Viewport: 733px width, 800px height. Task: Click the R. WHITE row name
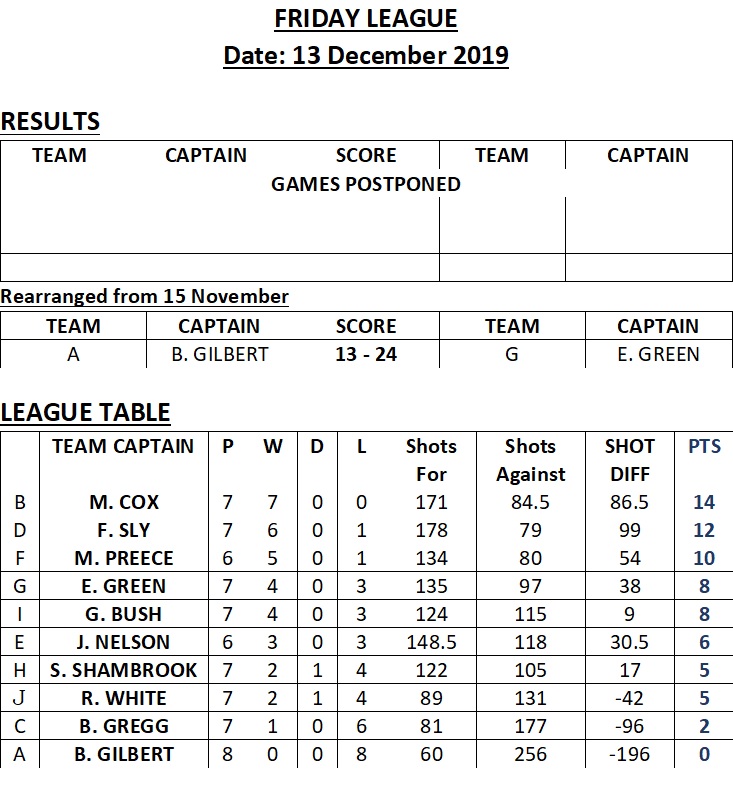coord(124,698)
